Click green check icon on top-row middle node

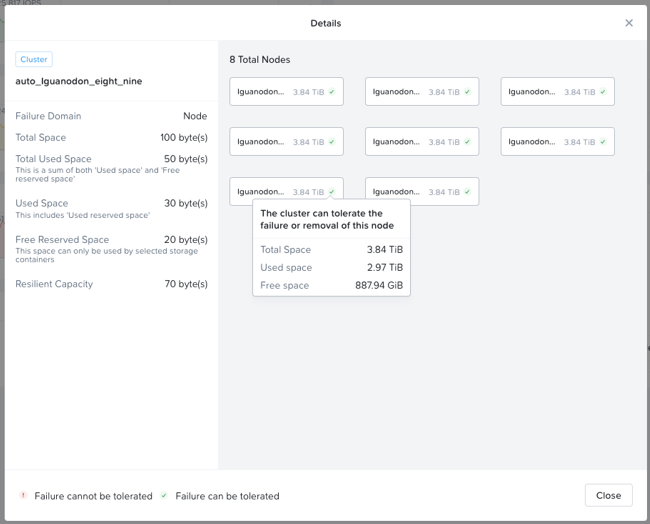467,92
